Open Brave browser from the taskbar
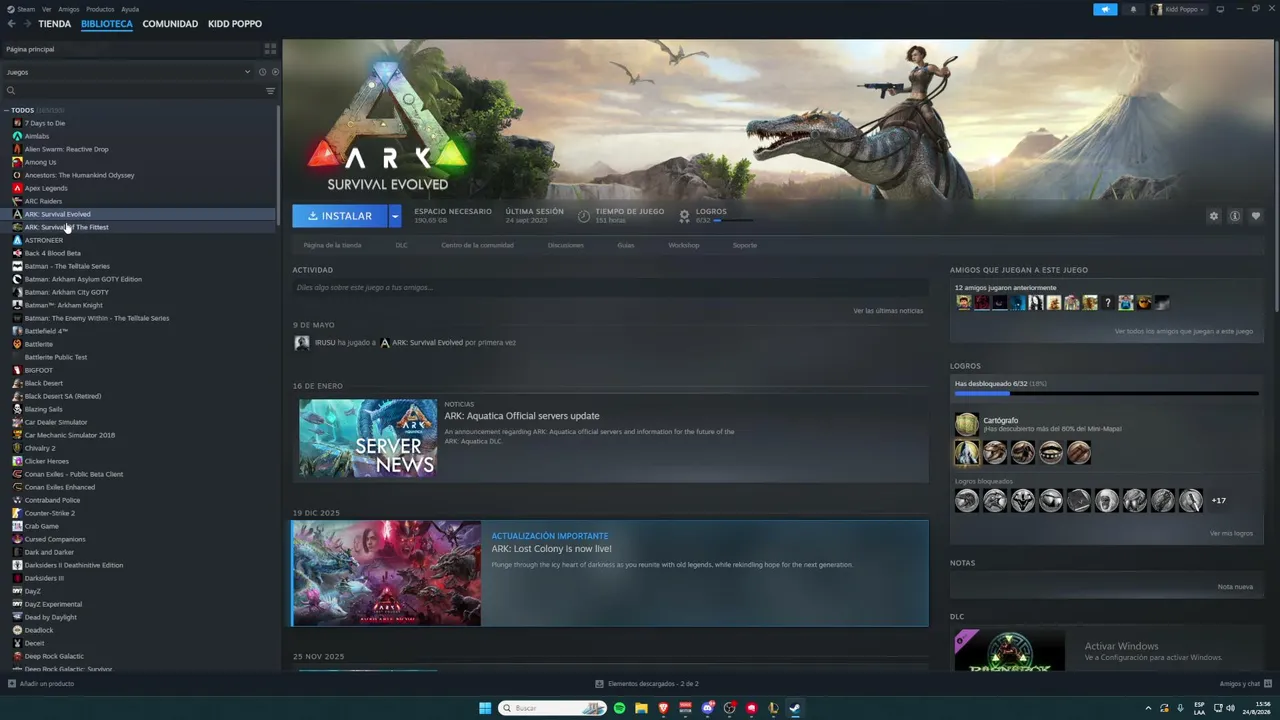 coord(663,708)
